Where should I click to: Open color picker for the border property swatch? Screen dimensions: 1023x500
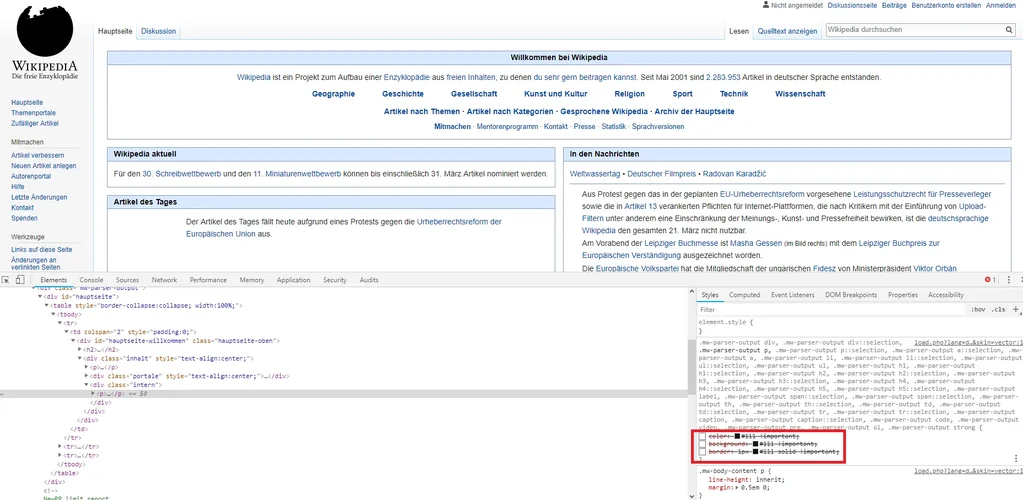coord(756,452)
